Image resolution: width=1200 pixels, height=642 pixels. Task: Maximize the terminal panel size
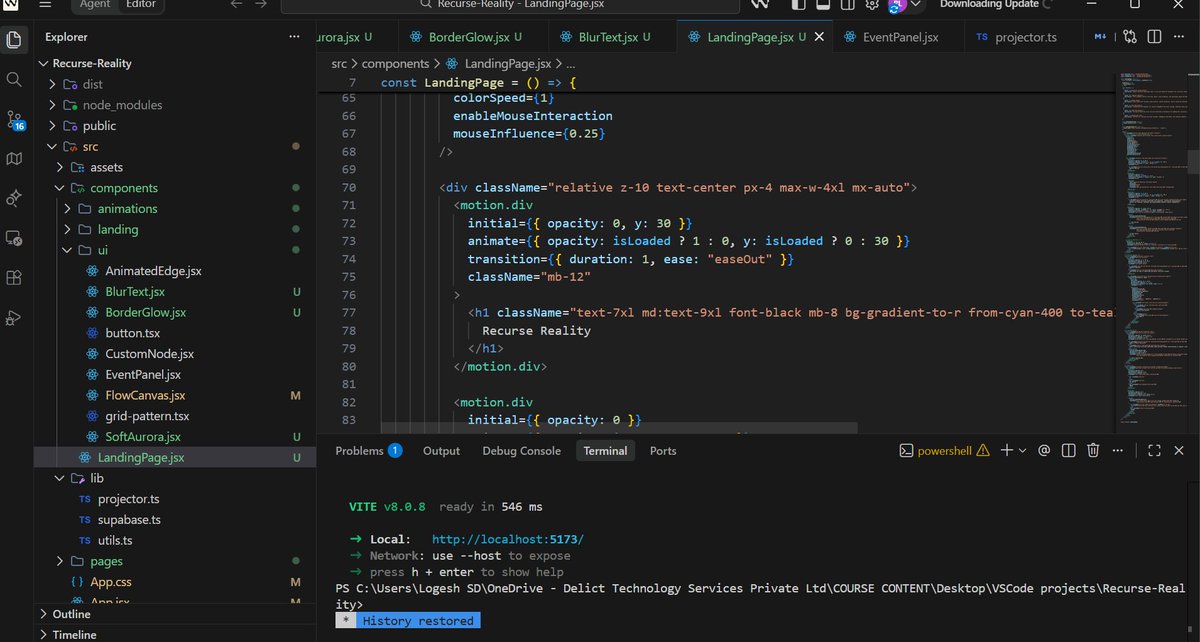(1153, 451)
